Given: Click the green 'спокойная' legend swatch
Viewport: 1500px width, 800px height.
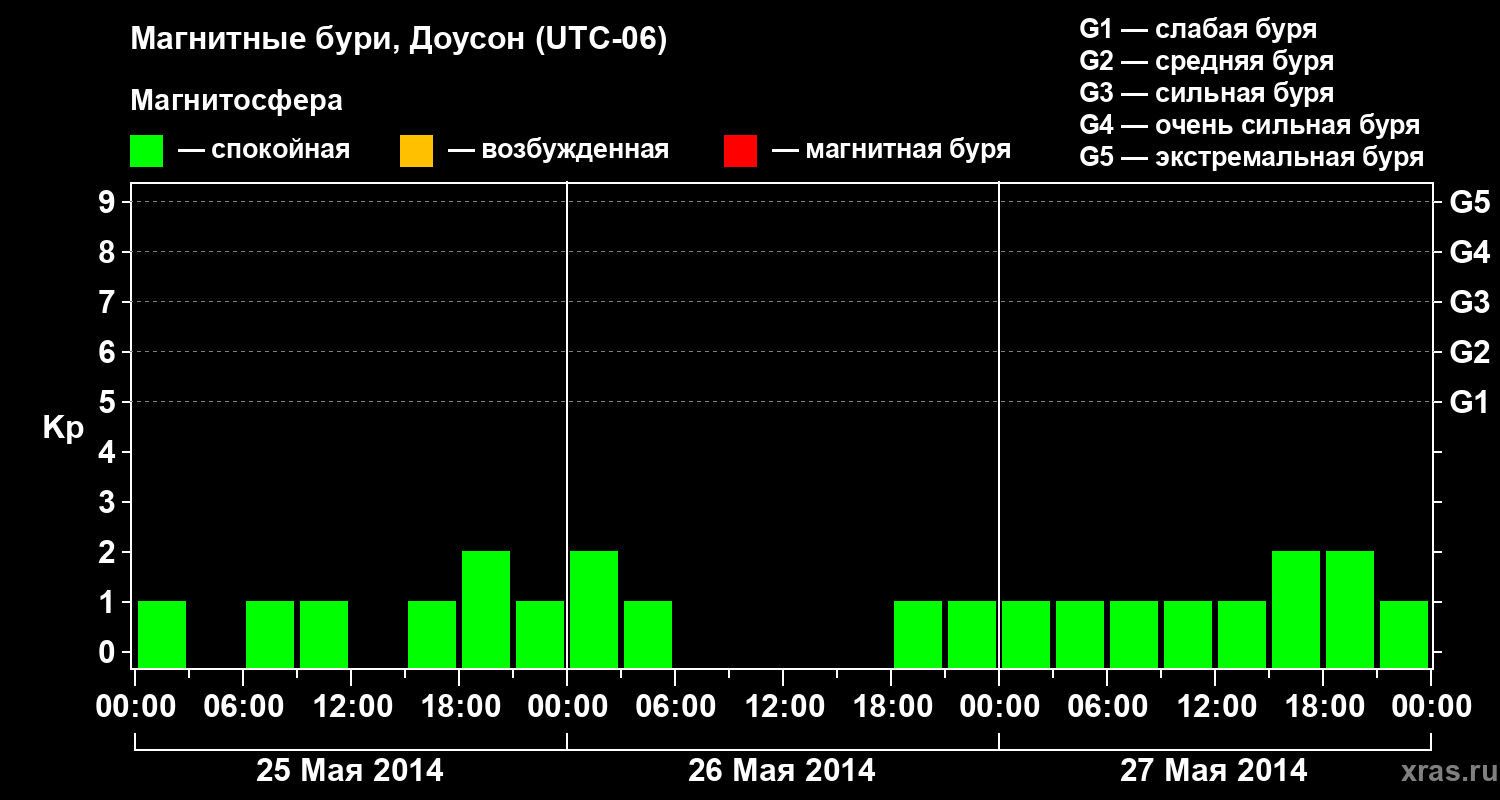Looking at the screenshot, I should (147, 151).
